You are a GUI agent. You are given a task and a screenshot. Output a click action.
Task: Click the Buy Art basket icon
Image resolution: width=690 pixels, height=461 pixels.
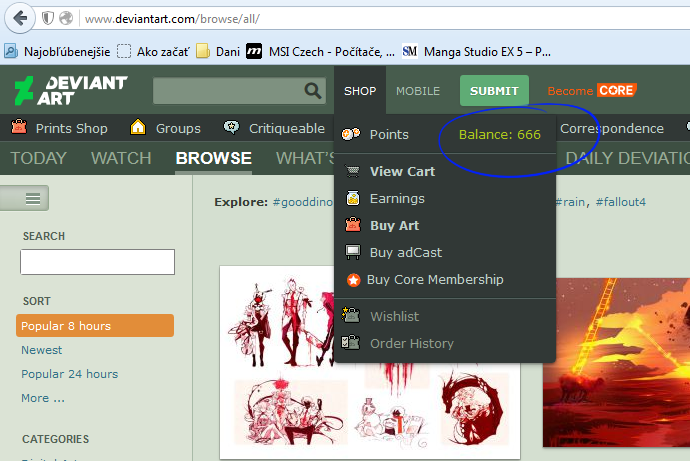[x=353, y=225]
